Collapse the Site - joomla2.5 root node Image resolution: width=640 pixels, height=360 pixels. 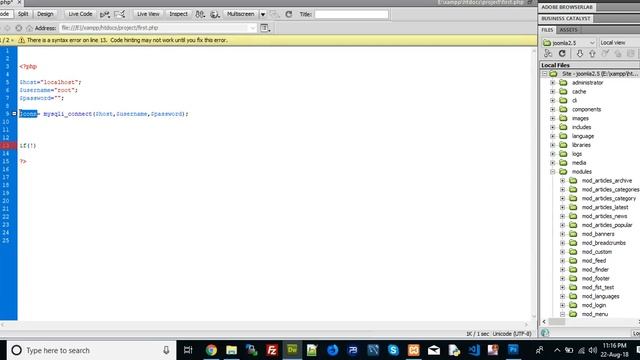pyautogui.click(x=544, y=74)
